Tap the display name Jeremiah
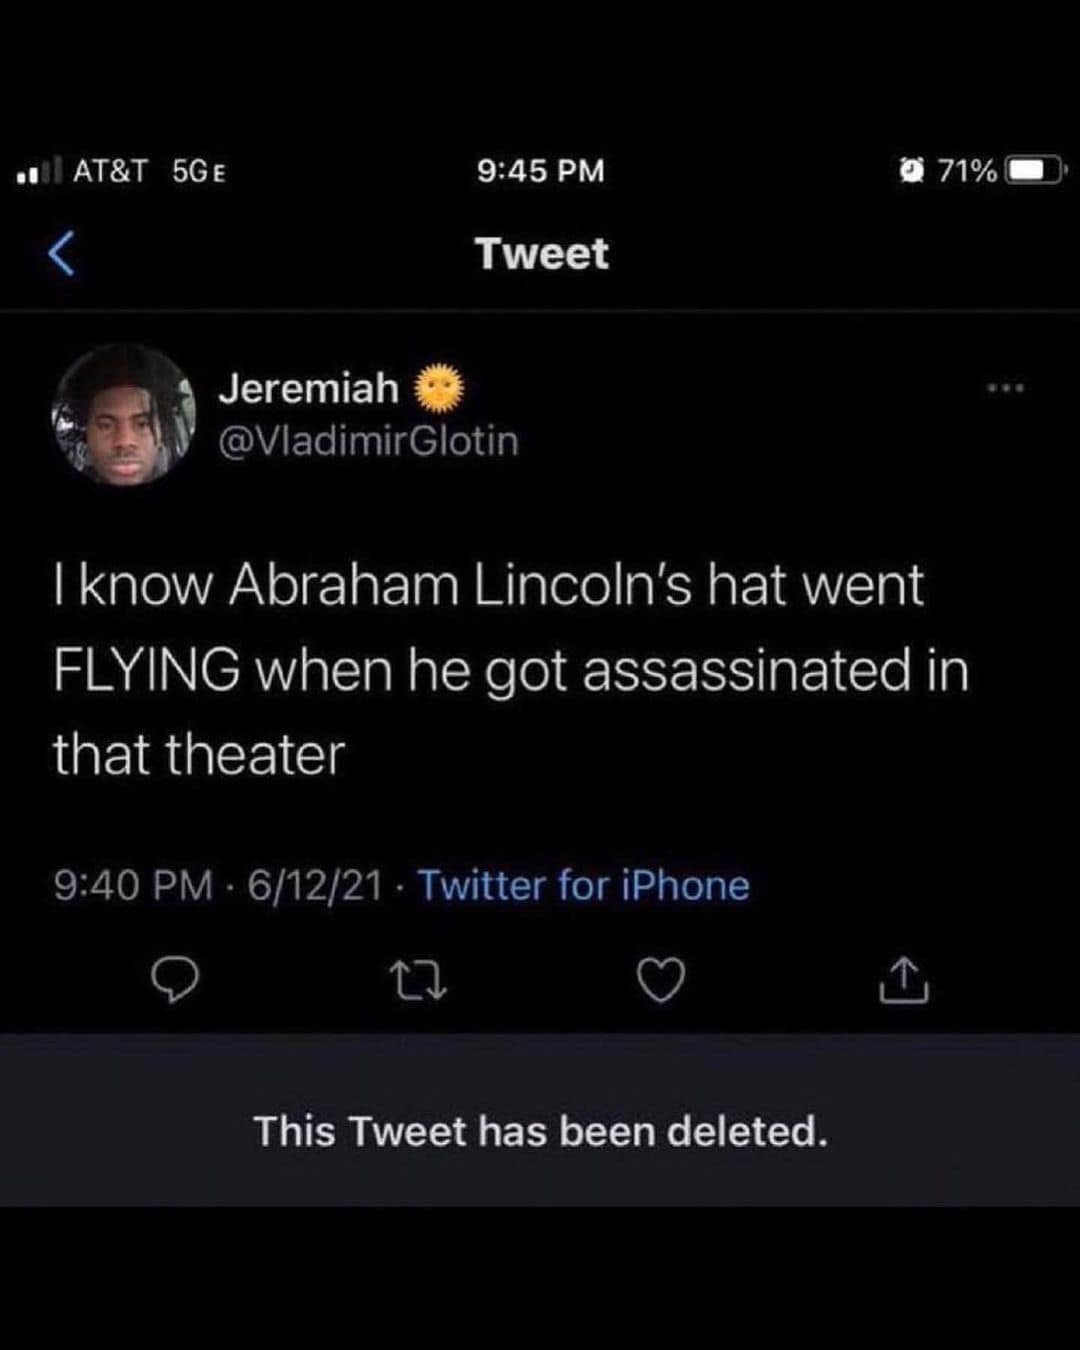This screenshot has height=1350, width=1080. (308, 388)
